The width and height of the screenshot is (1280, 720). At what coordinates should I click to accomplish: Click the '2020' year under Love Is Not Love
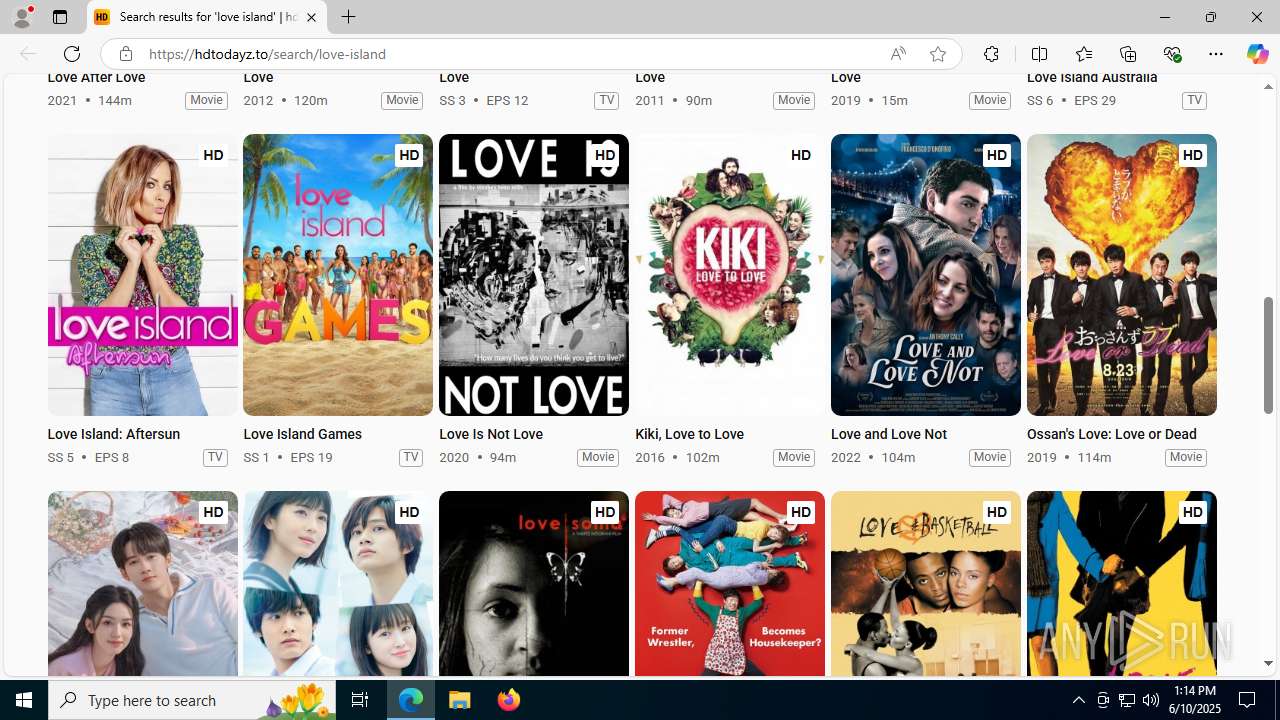click(x=454, y=457)
